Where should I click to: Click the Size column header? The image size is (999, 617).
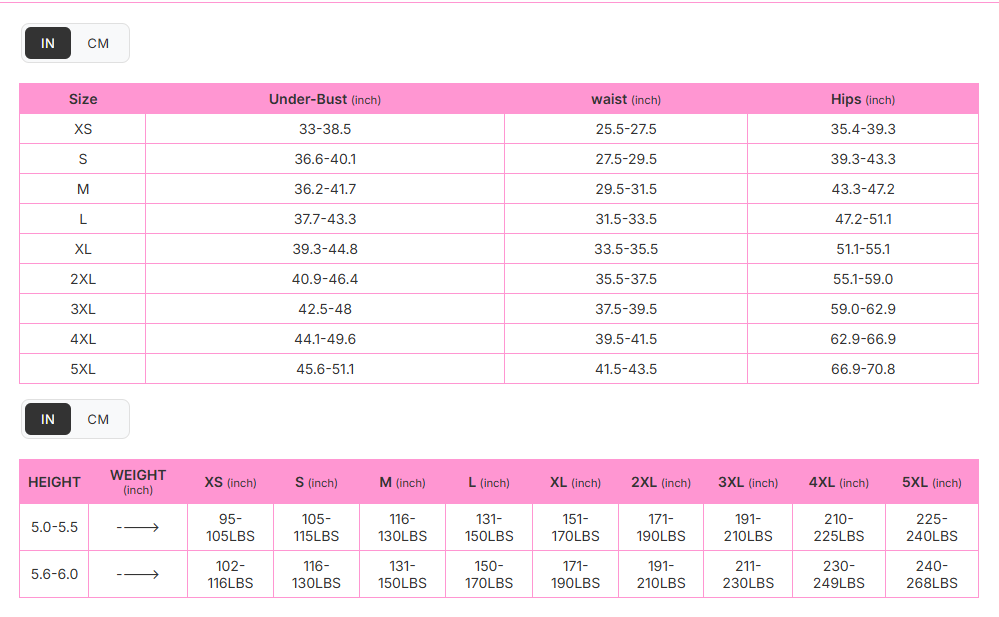(83, 99)
